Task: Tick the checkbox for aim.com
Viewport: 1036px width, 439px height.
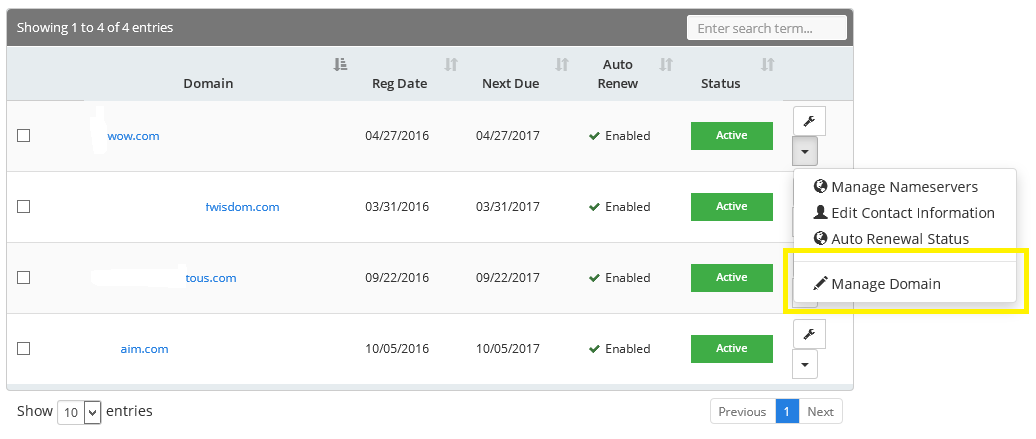Action: click(23, 348)
